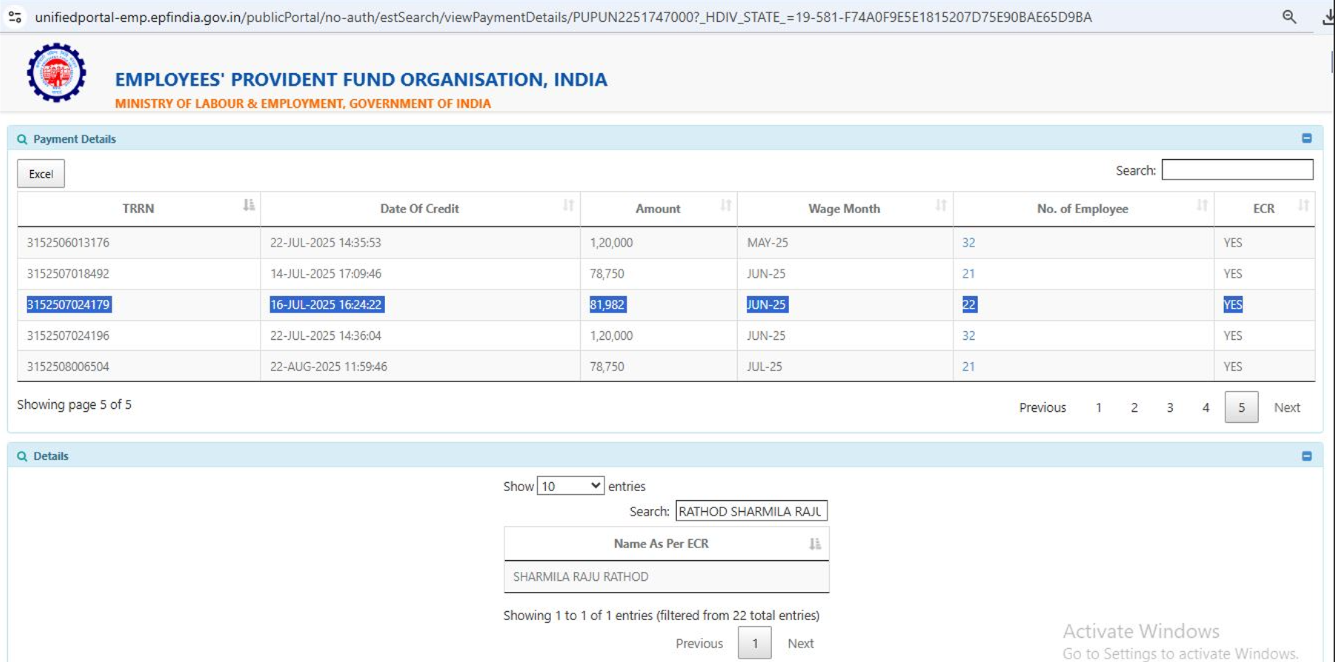Click highlighted TRRN 3152507024179
1335x662 pixels.
[69, 305]
